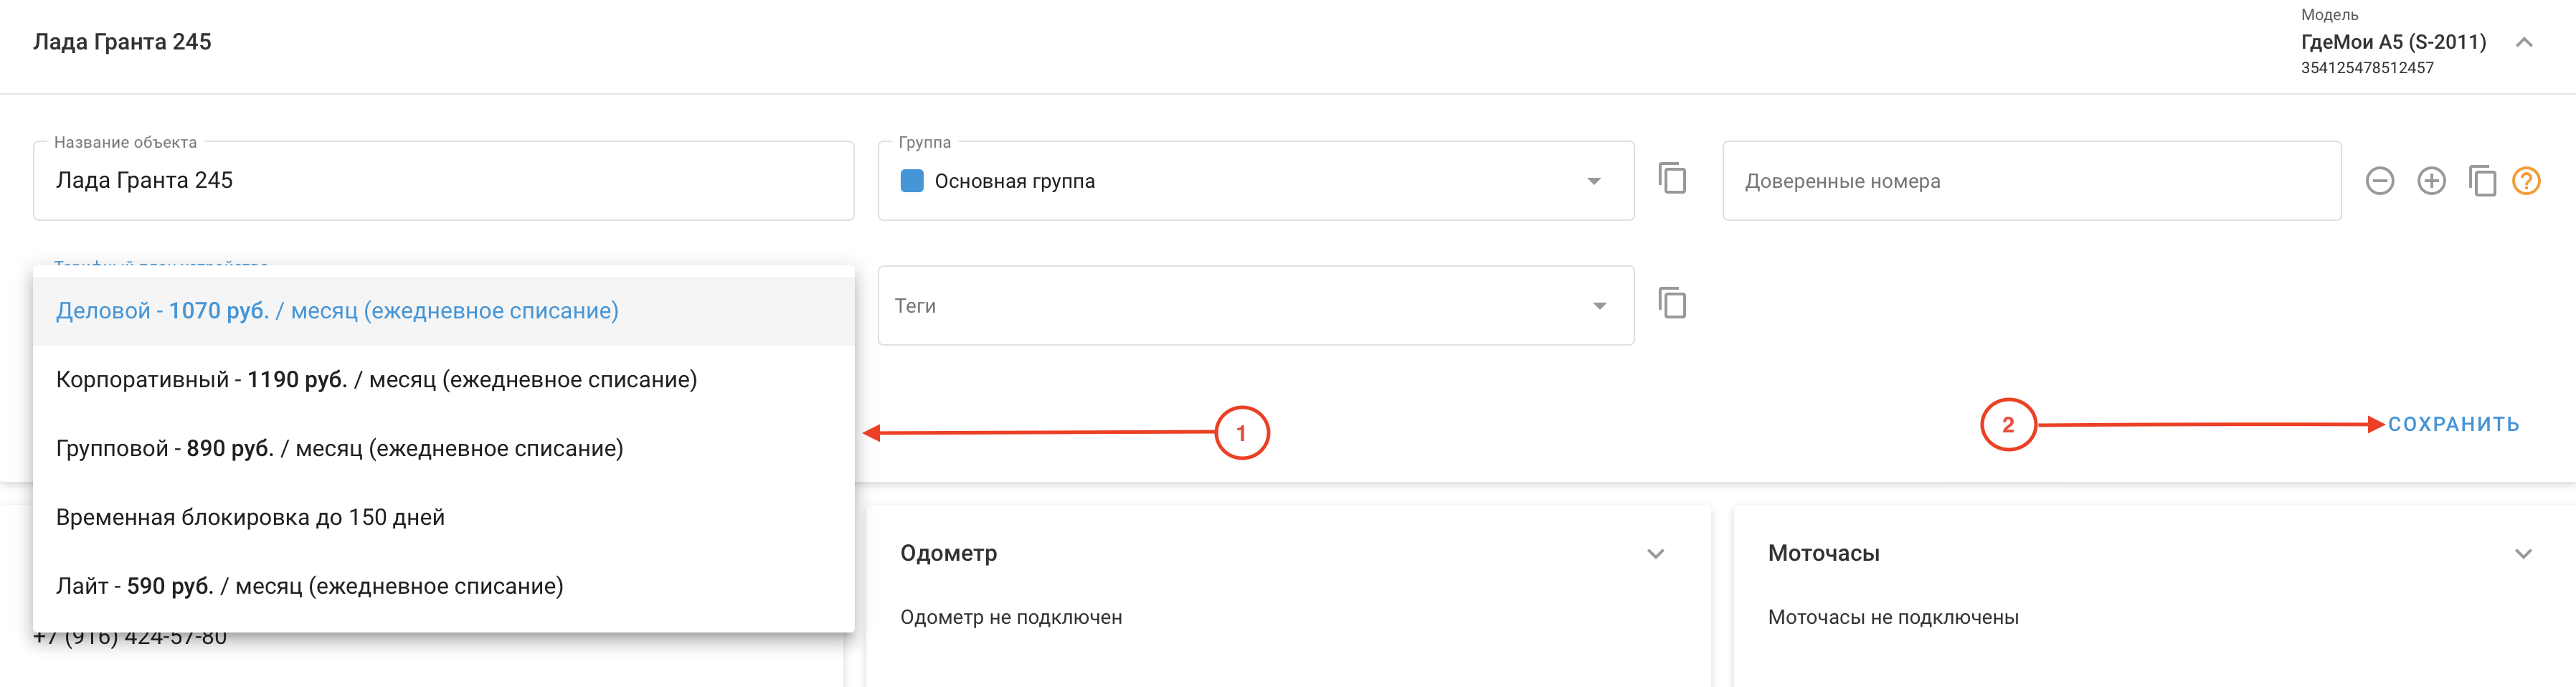This screenshot has height=687, width=2576.
Task: Open the orange help question icon
Action: tap(2526, 181)
